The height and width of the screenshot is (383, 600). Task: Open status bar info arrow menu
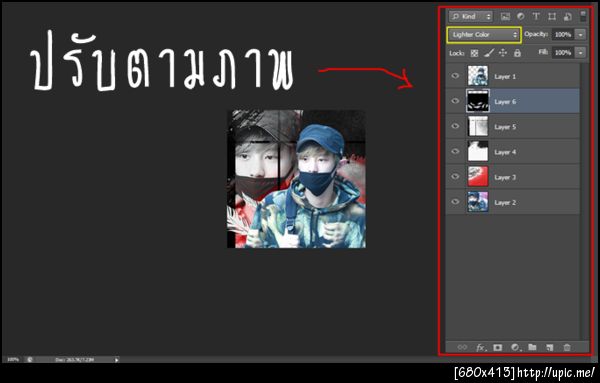117,360
